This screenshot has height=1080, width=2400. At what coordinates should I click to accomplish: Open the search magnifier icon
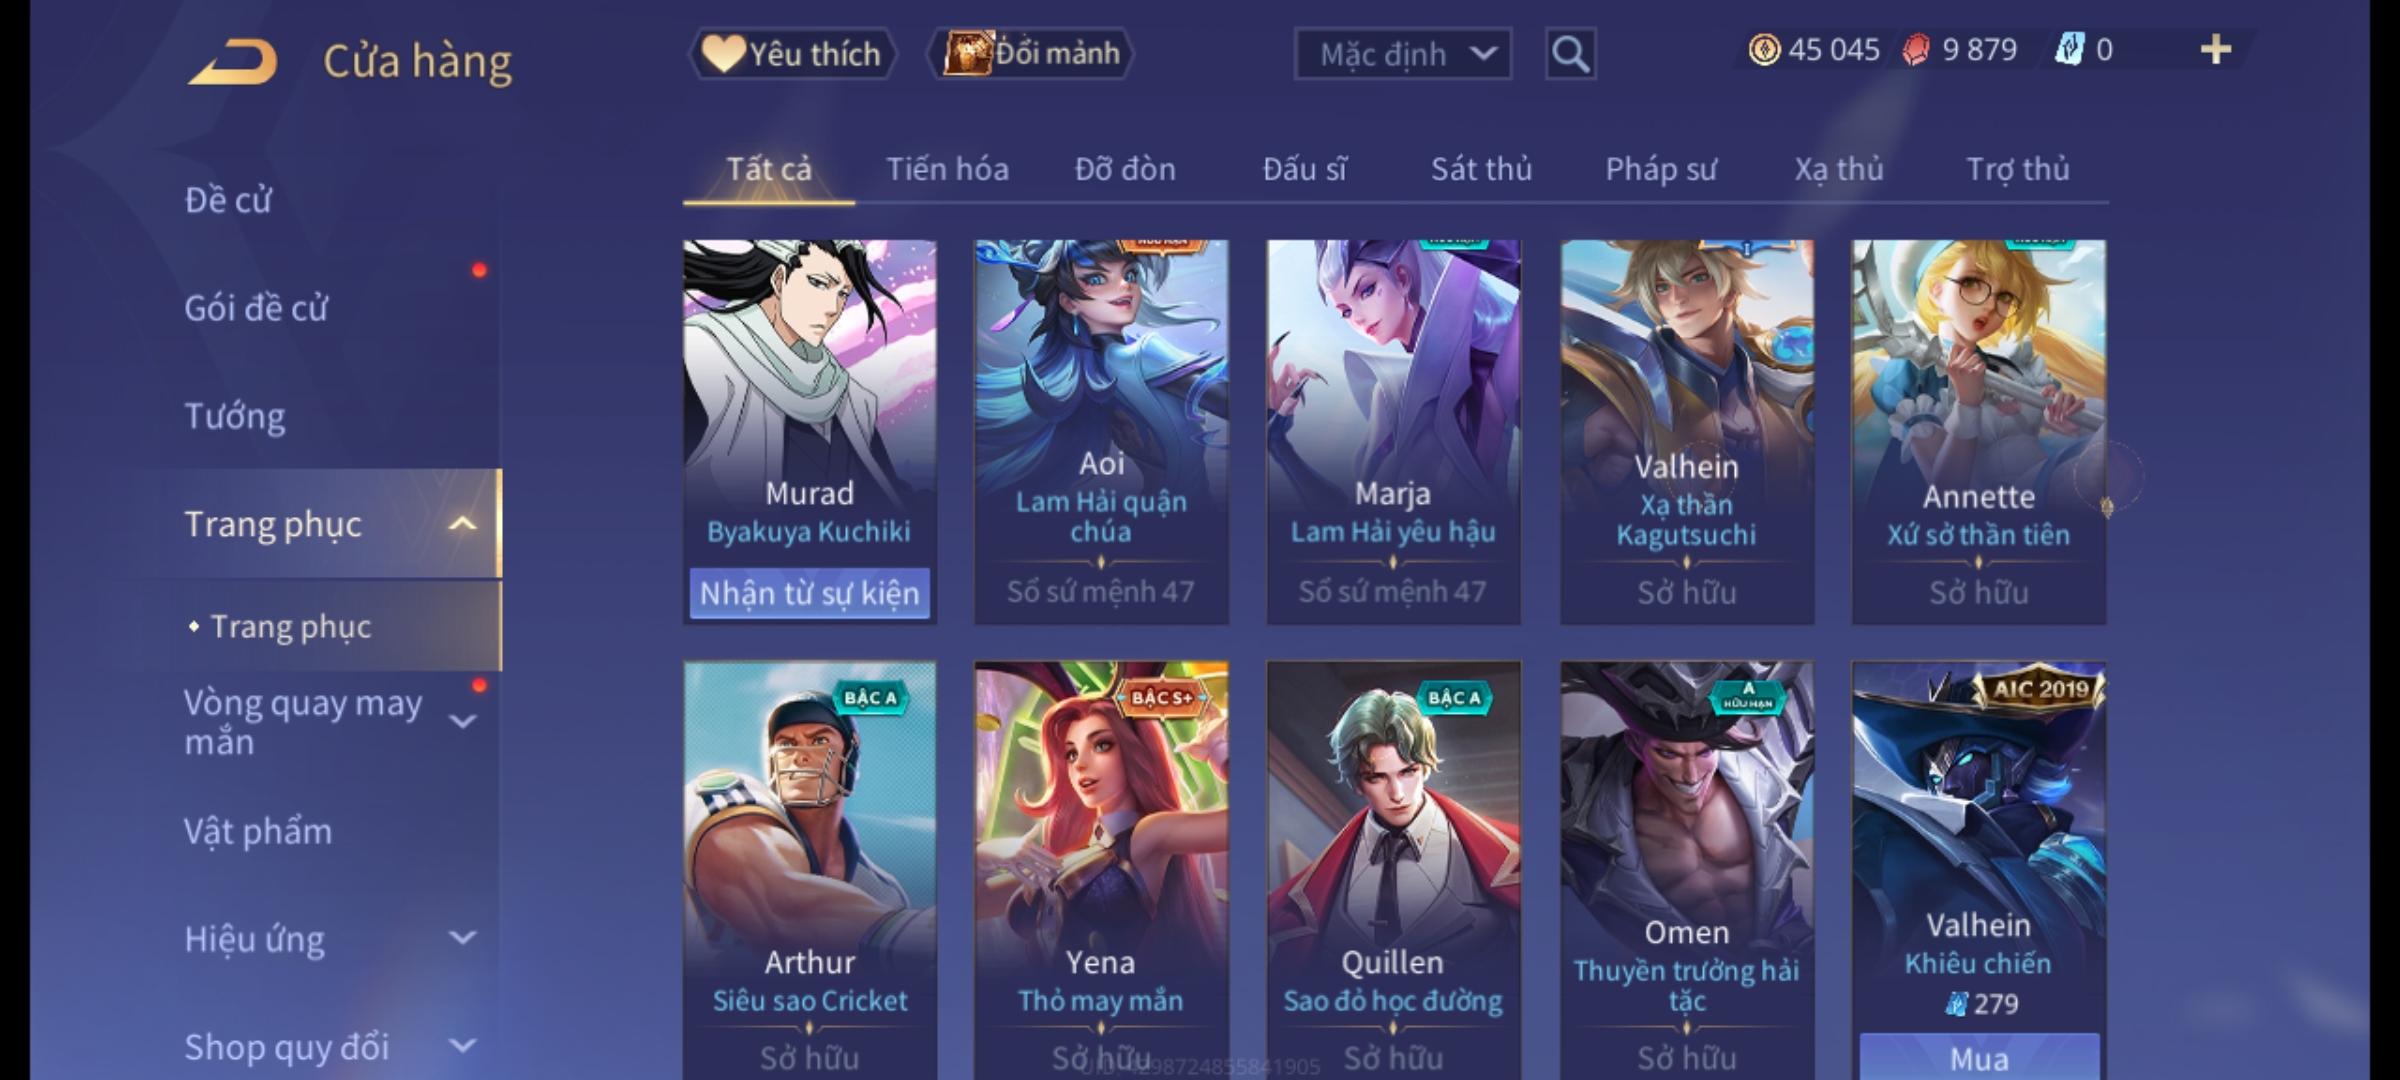tap(1570, 54)
